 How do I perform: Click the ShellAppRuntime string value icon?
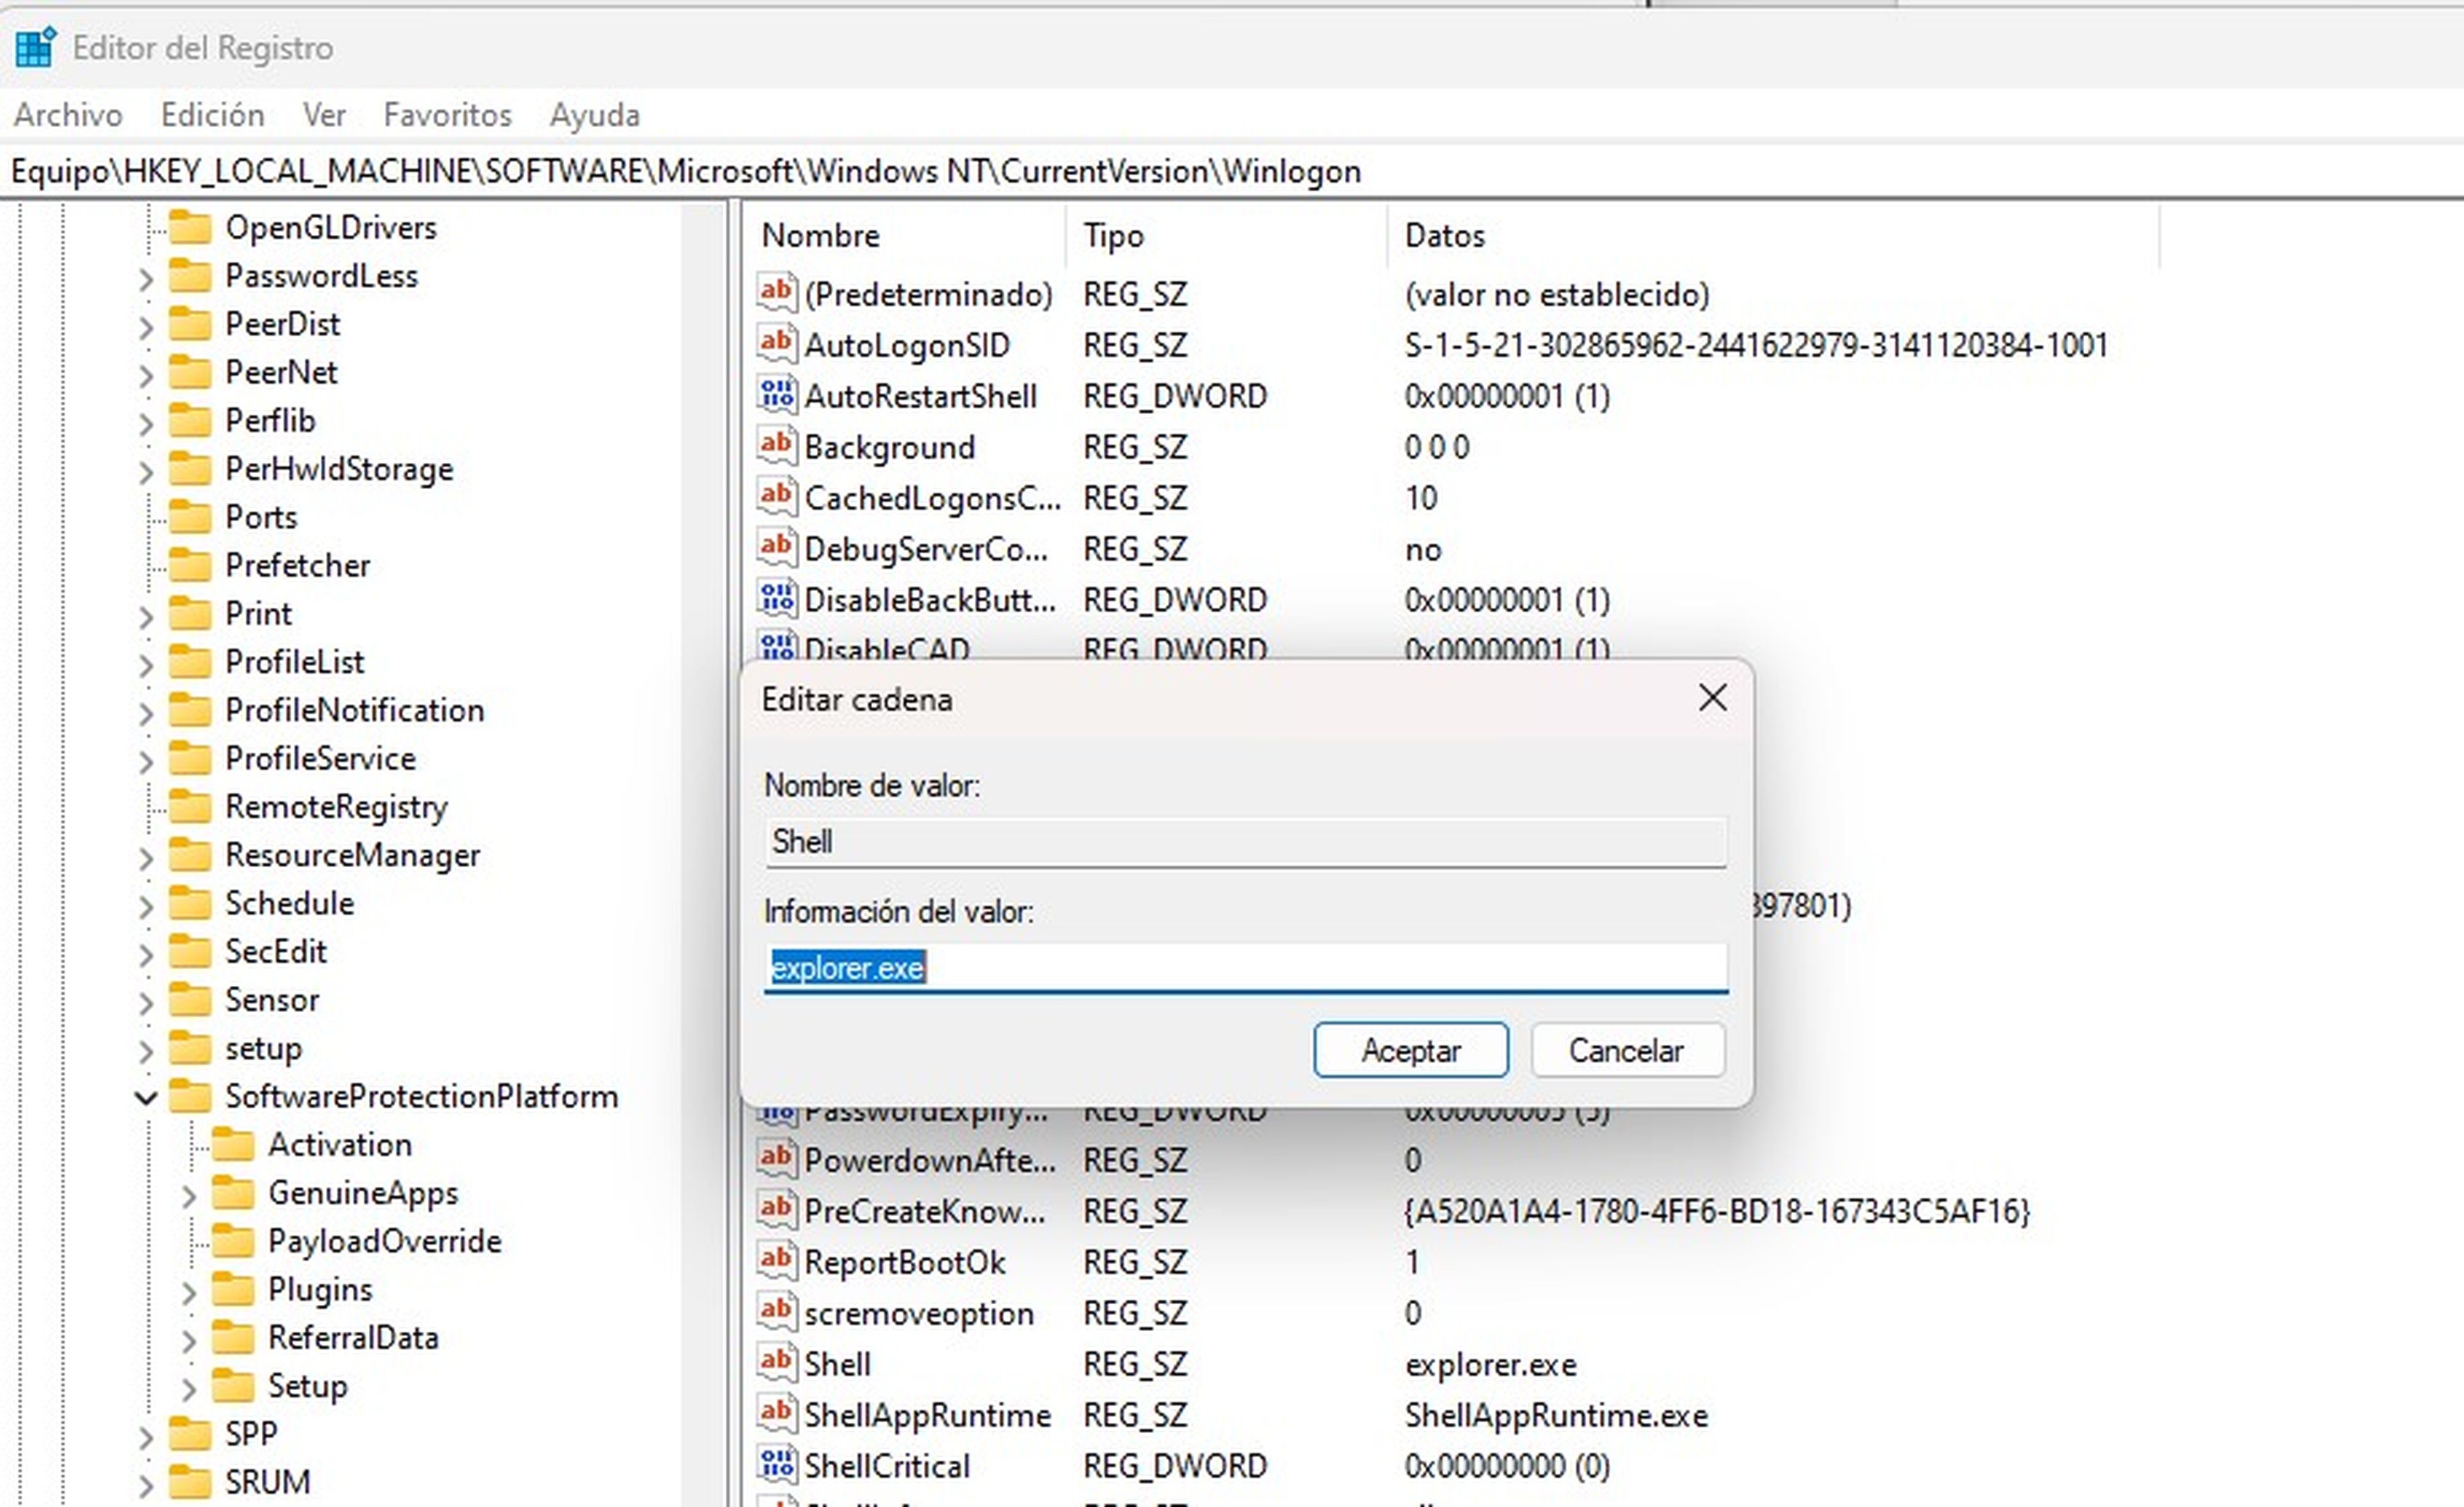776,1413
